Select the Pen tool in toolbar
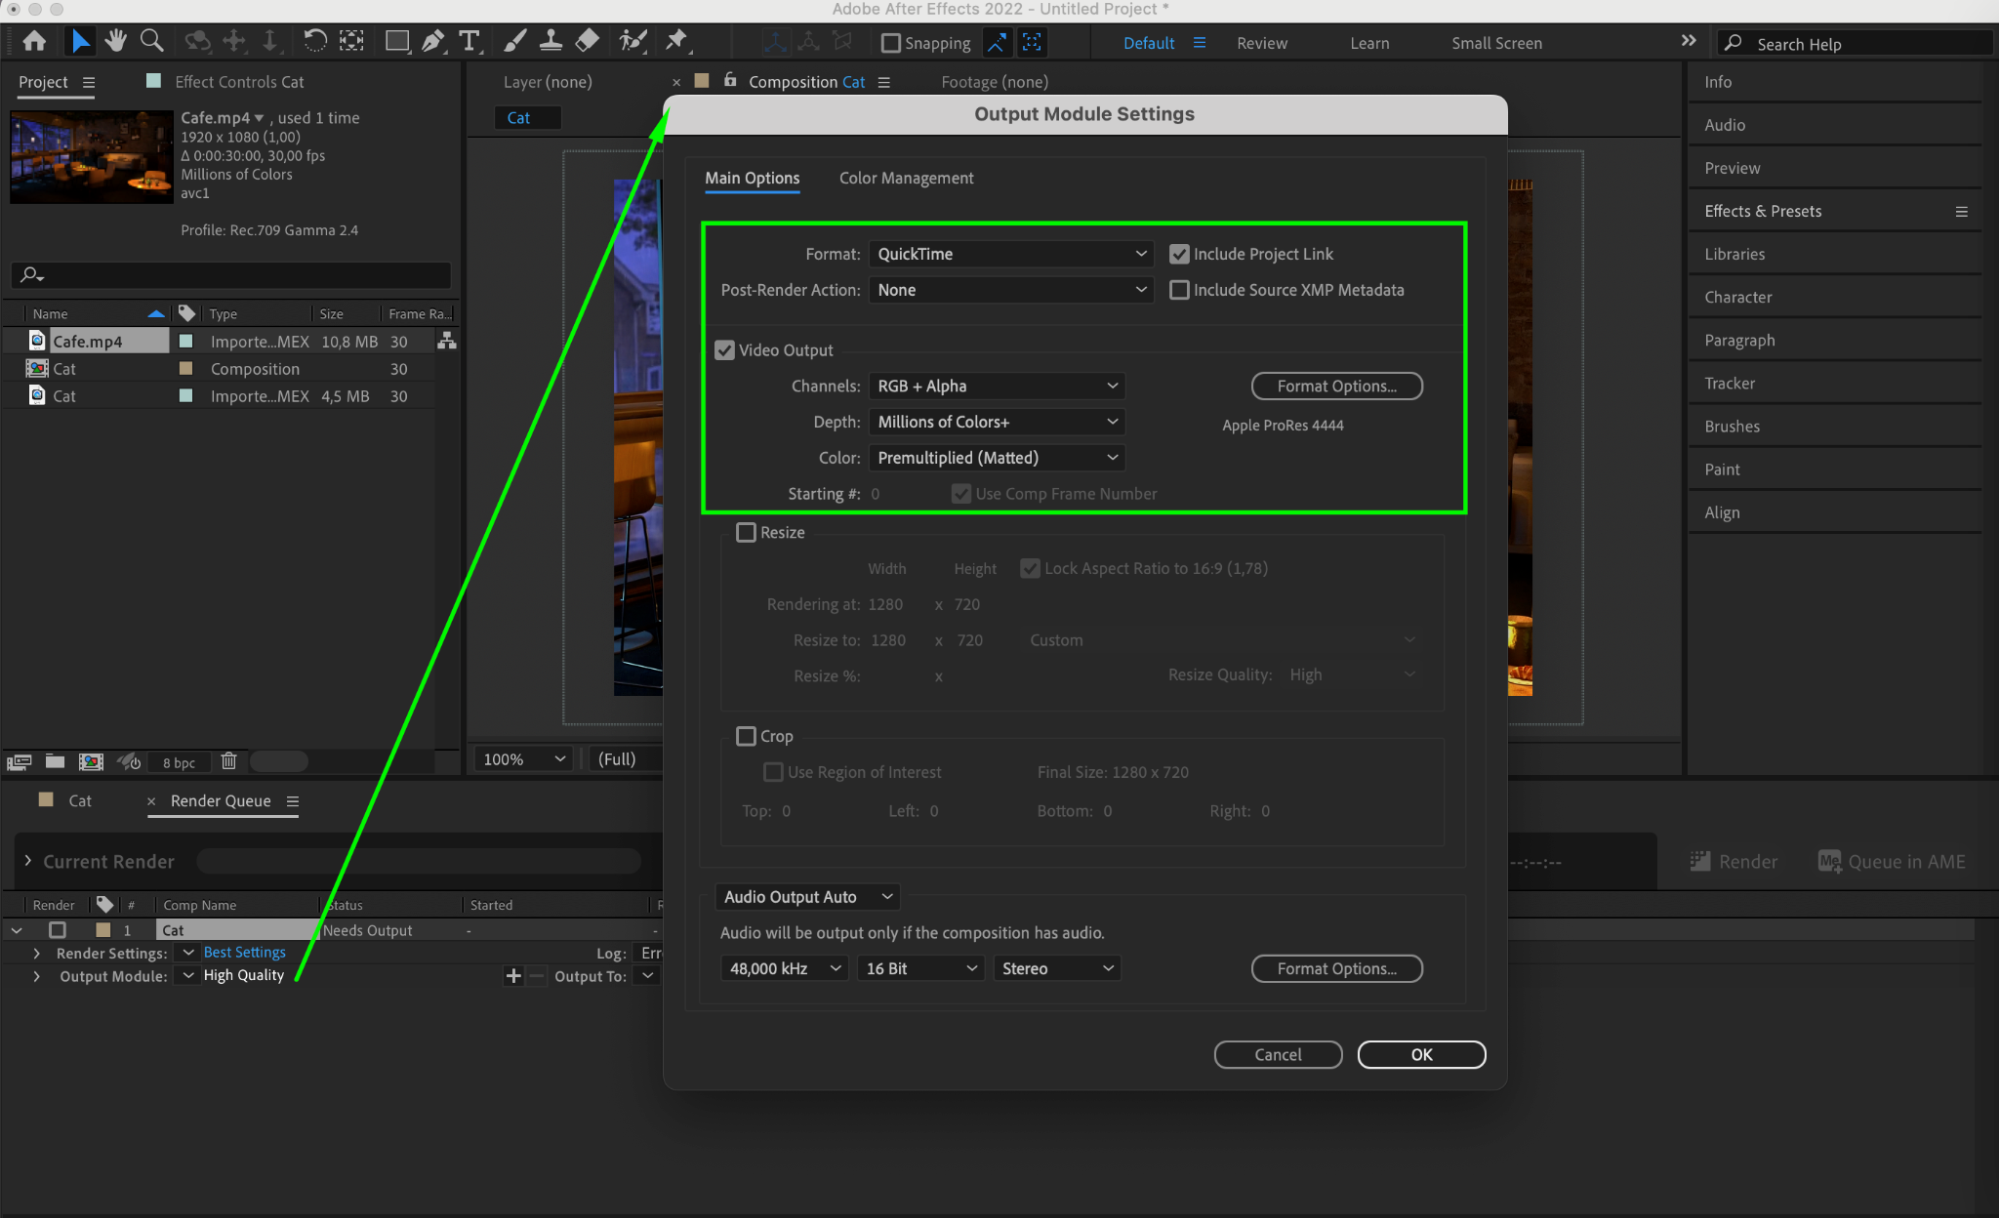This screenshot has width=1999, height=1219. 432,41
